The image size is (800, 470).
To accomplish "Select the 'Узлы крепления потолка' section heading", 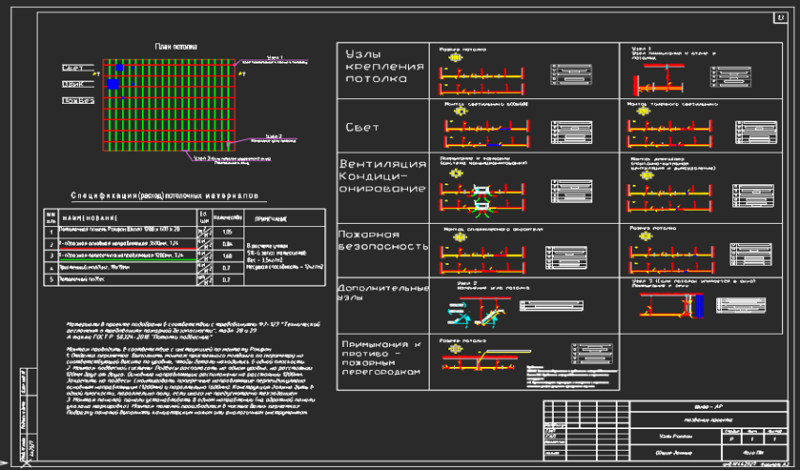I will (385, 67).
